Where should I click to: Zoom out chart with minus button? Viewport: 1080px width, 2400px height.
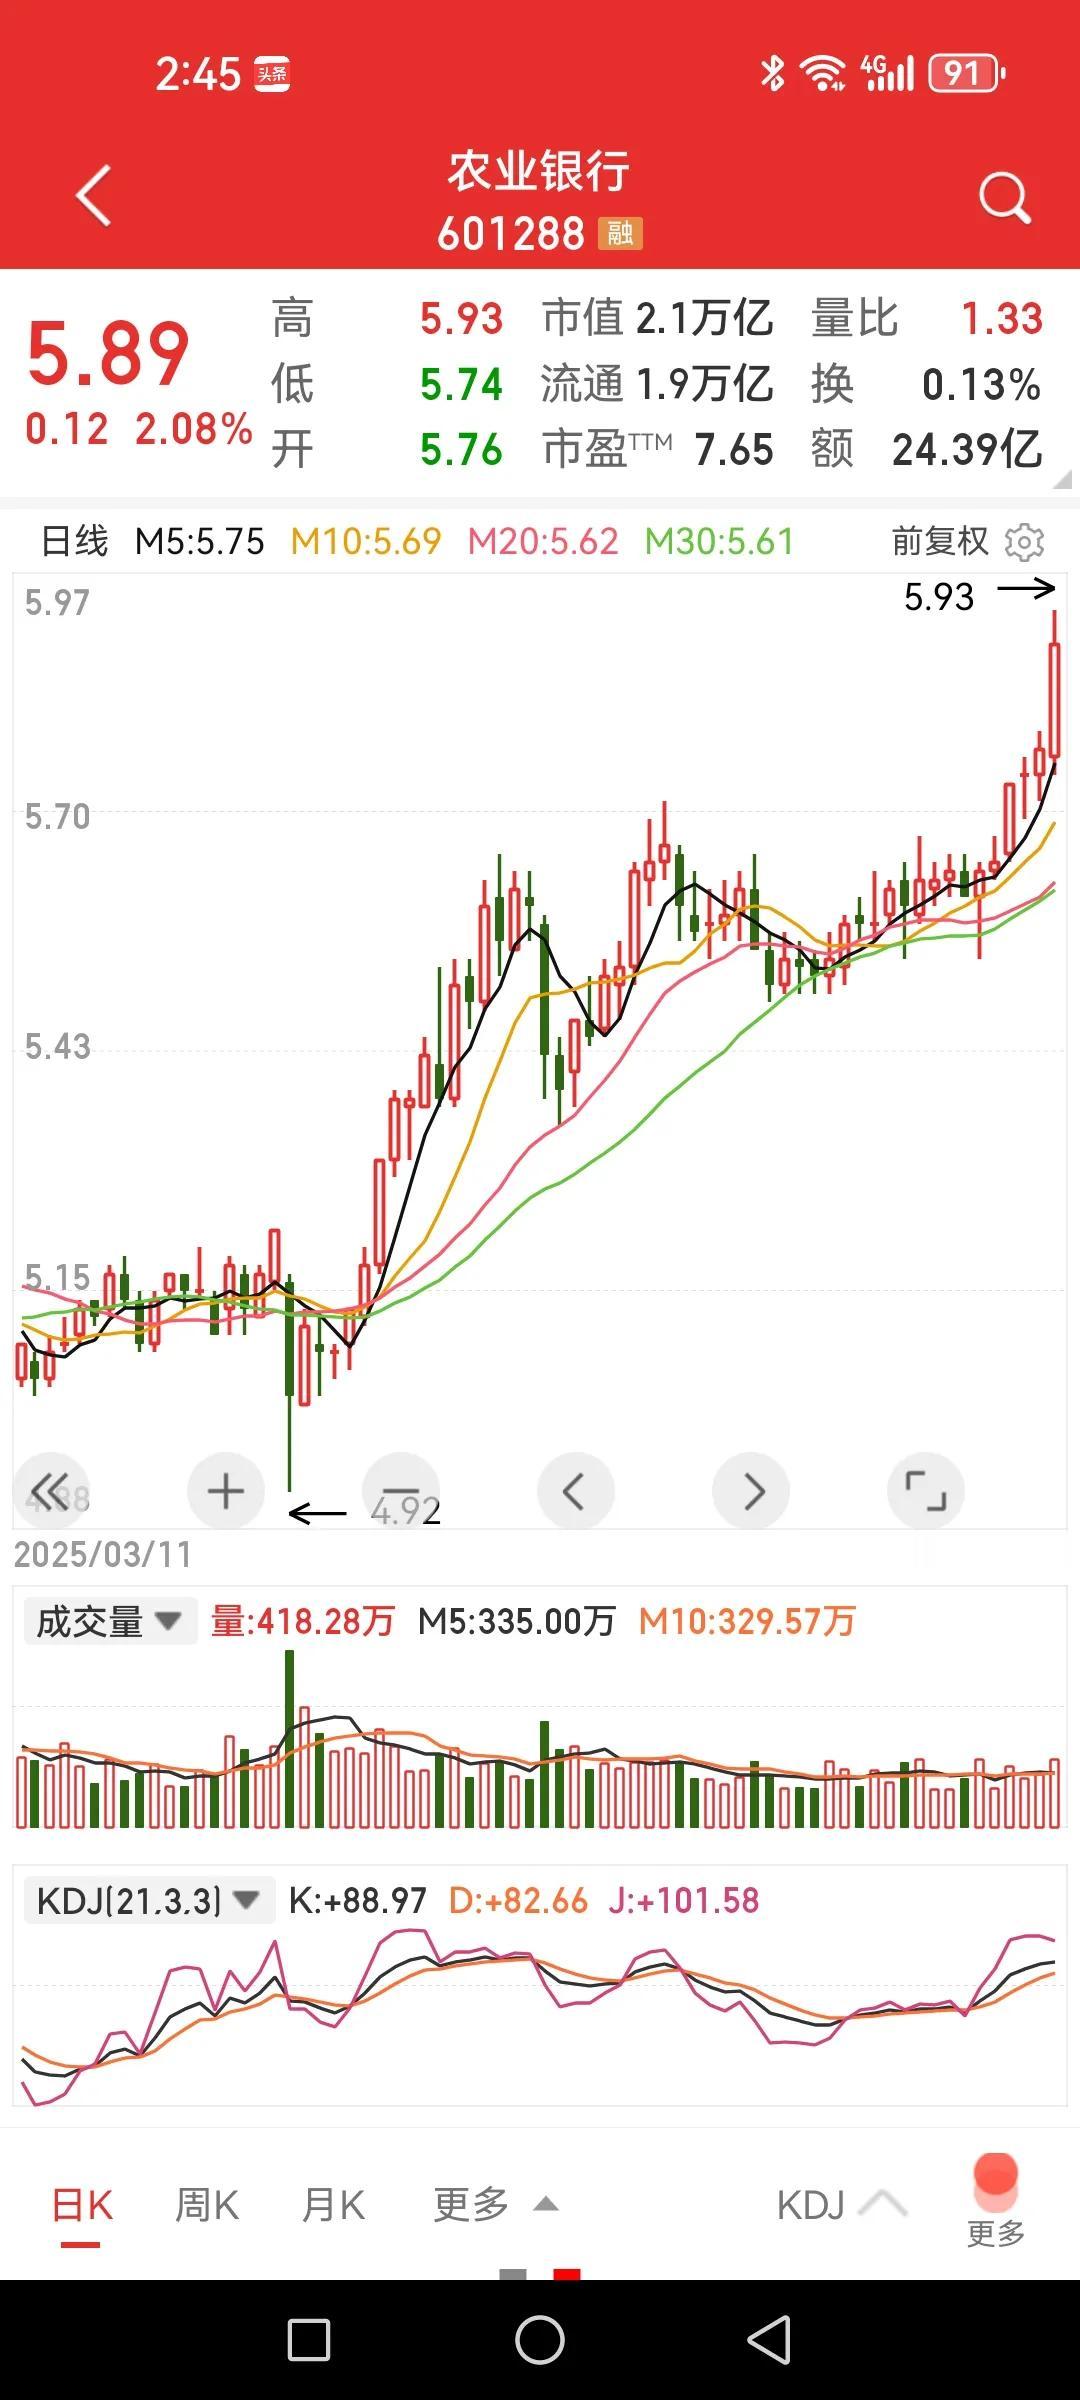[x=401, y=1491]
